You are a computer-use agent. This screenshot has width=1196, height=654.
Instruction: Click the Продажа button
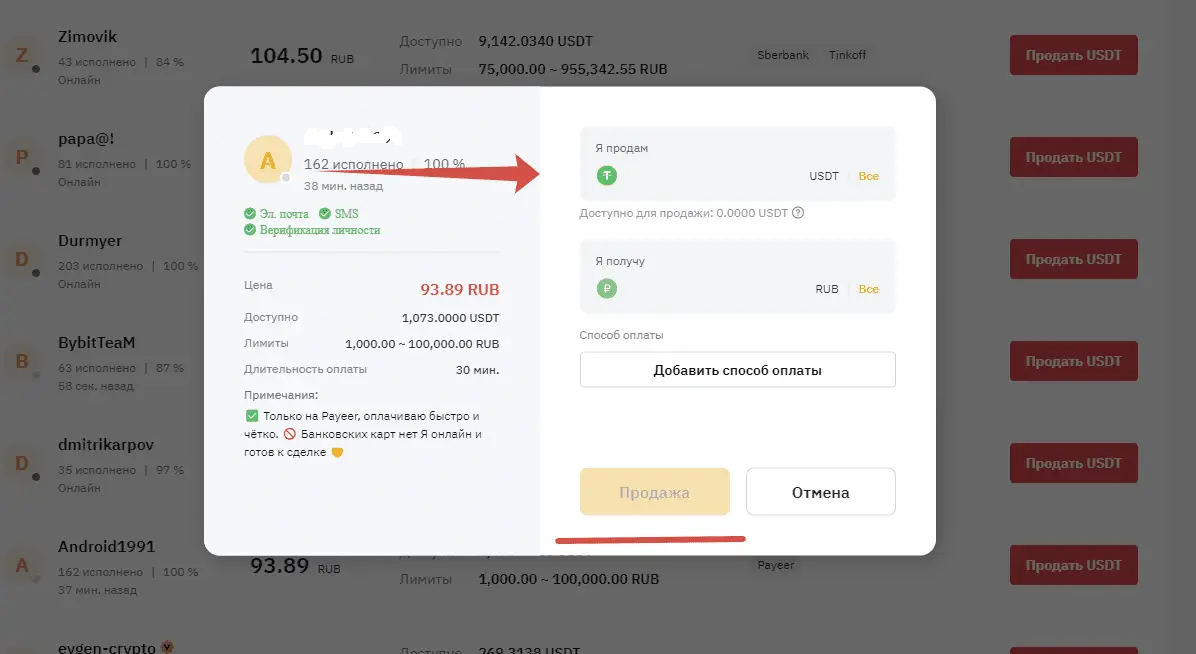click(655, 491)
